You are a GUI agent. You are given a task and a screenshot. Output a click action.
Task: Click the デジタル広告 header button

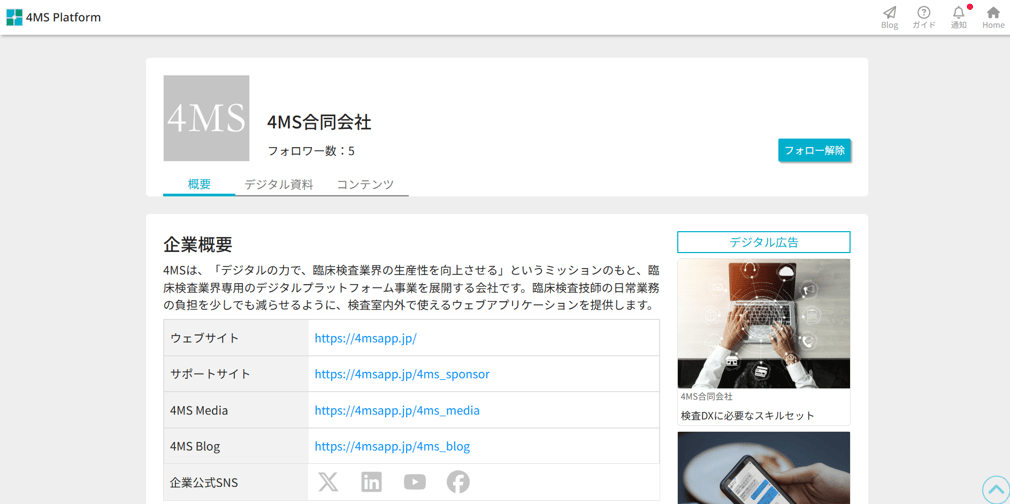[x=763, y=242]
